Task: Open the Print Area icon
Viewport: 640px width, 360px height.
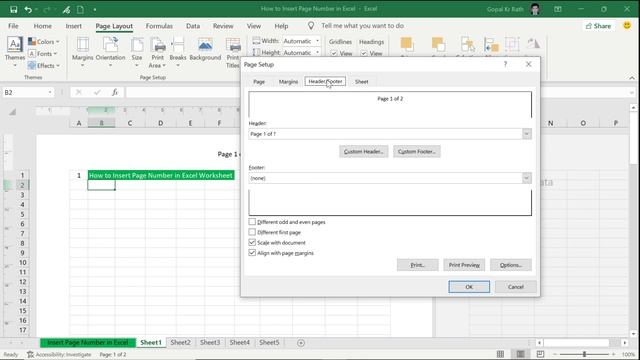Action: click(x=157, y=45)
